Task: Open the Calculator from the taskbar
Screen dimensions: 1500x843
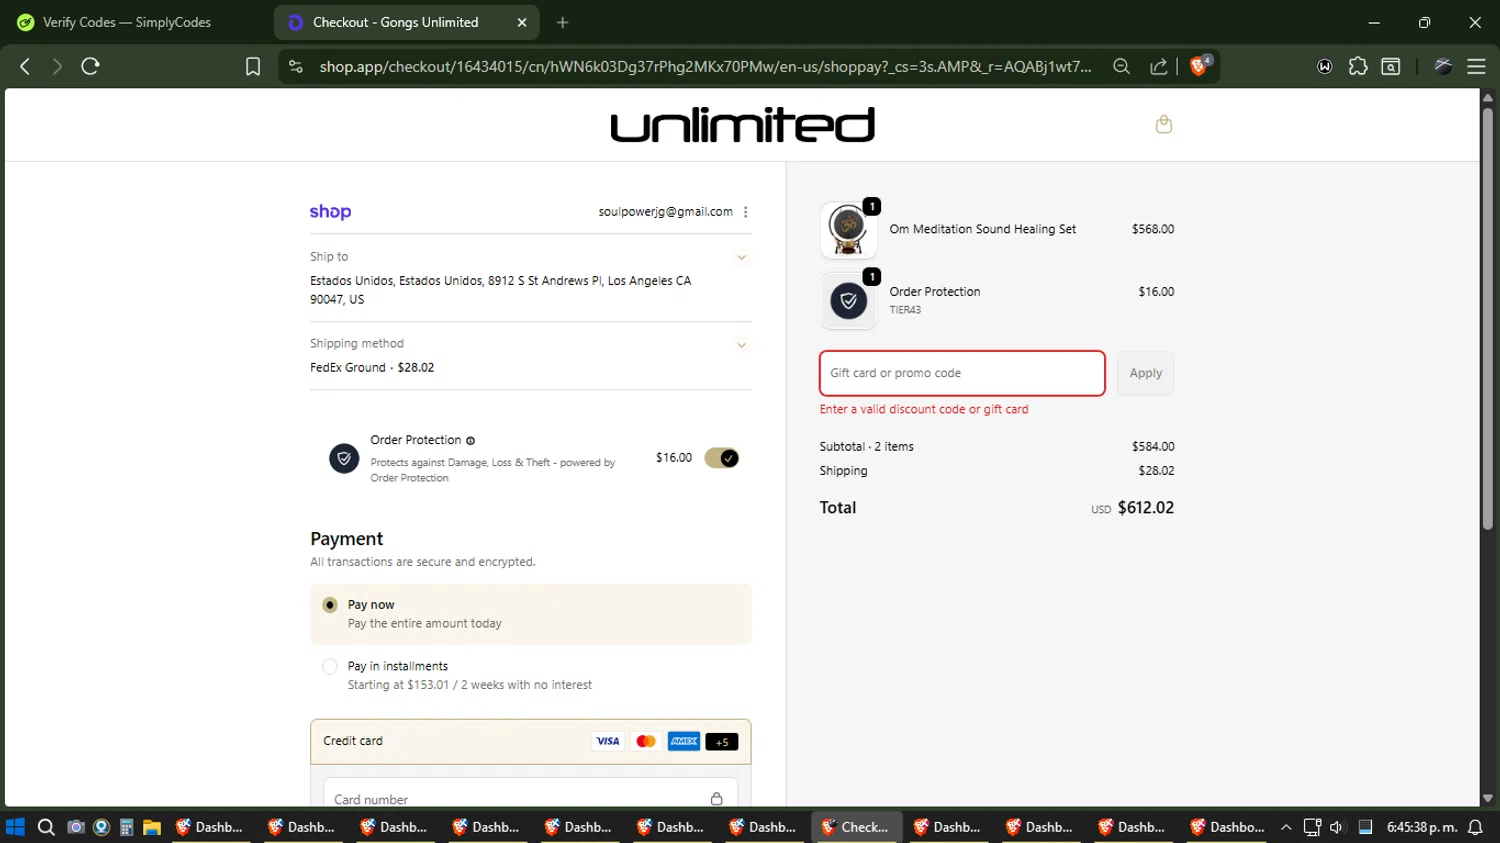Action: (x=126, y=827)
